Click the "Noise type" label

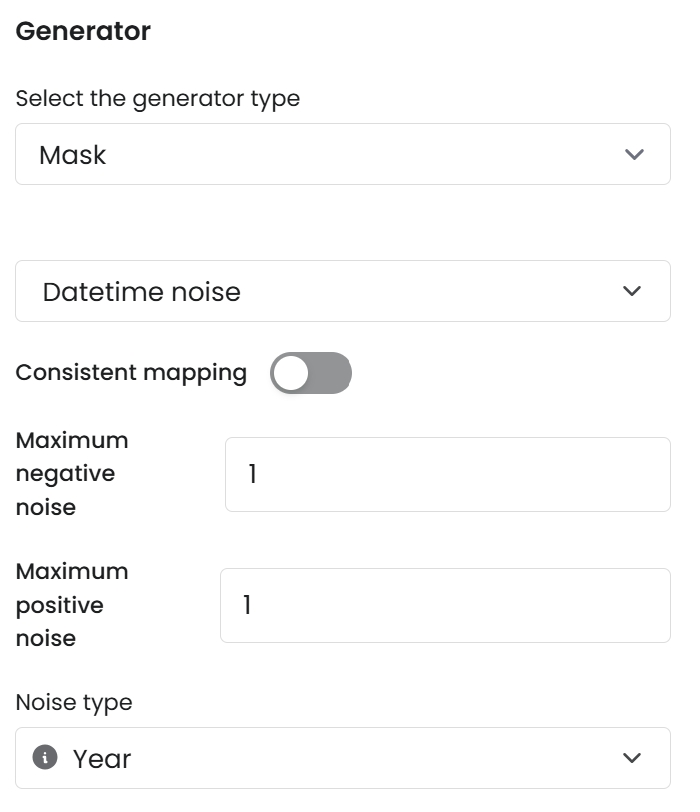point(74,703)
